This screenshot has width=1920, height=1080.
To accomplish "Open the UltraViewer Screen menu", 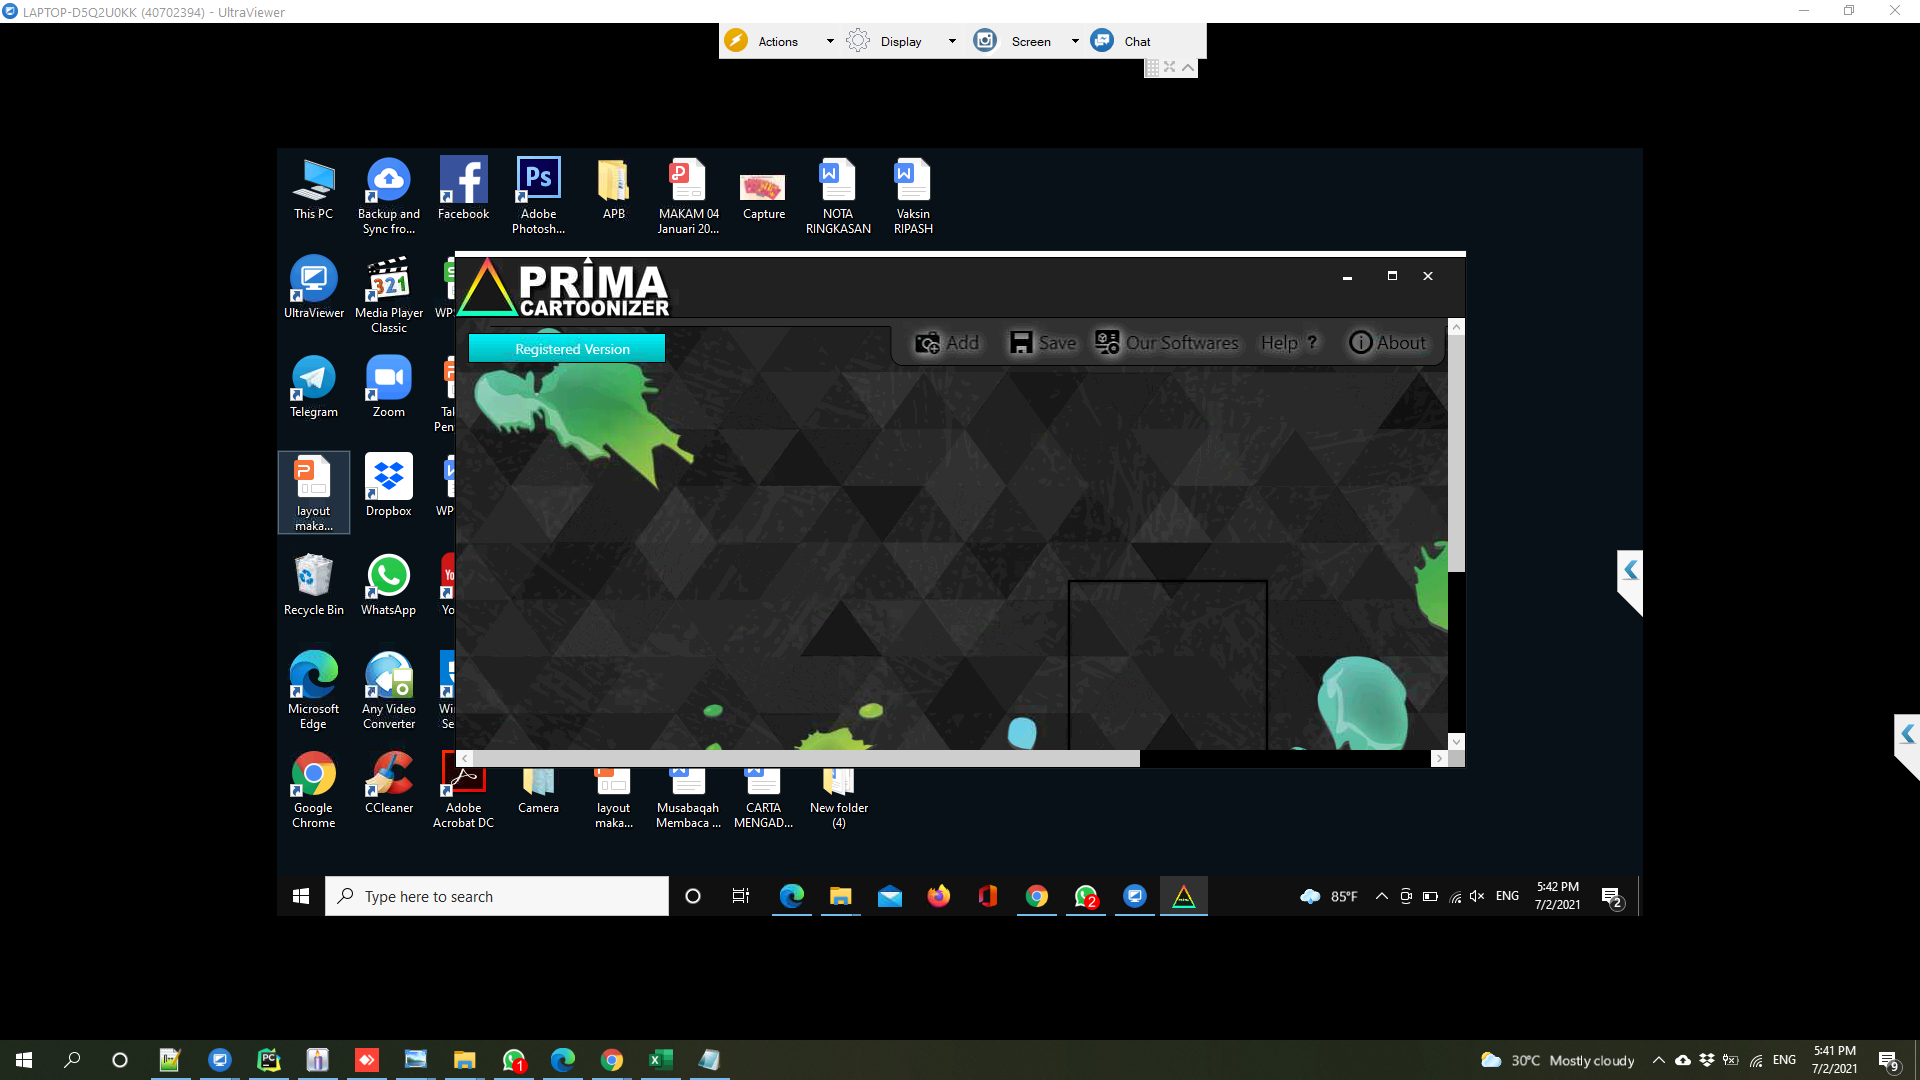I will (1014, 41).
